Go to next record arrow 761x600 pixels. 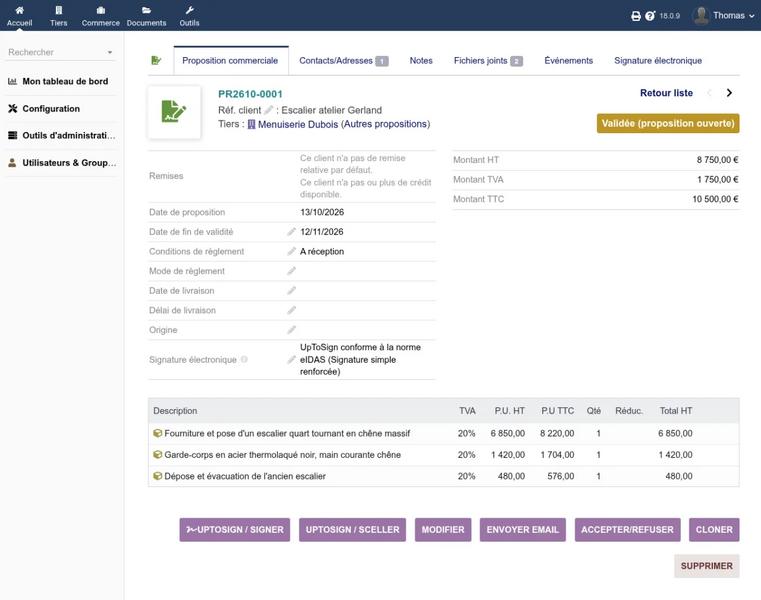pos(729,93)
